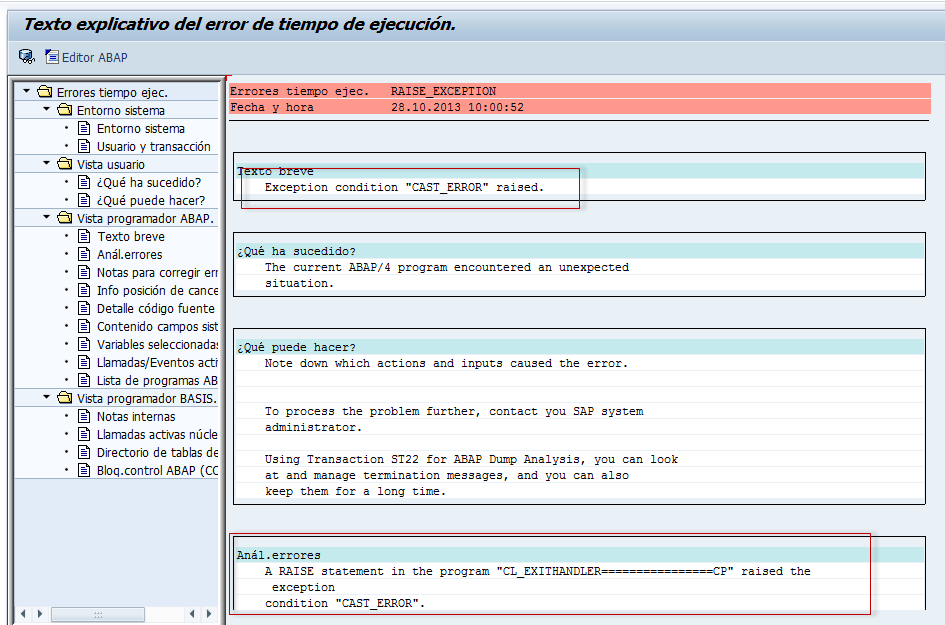
Task: Click the document icon beside ¿Qué ha sucedido?
Action: point(84,182)
